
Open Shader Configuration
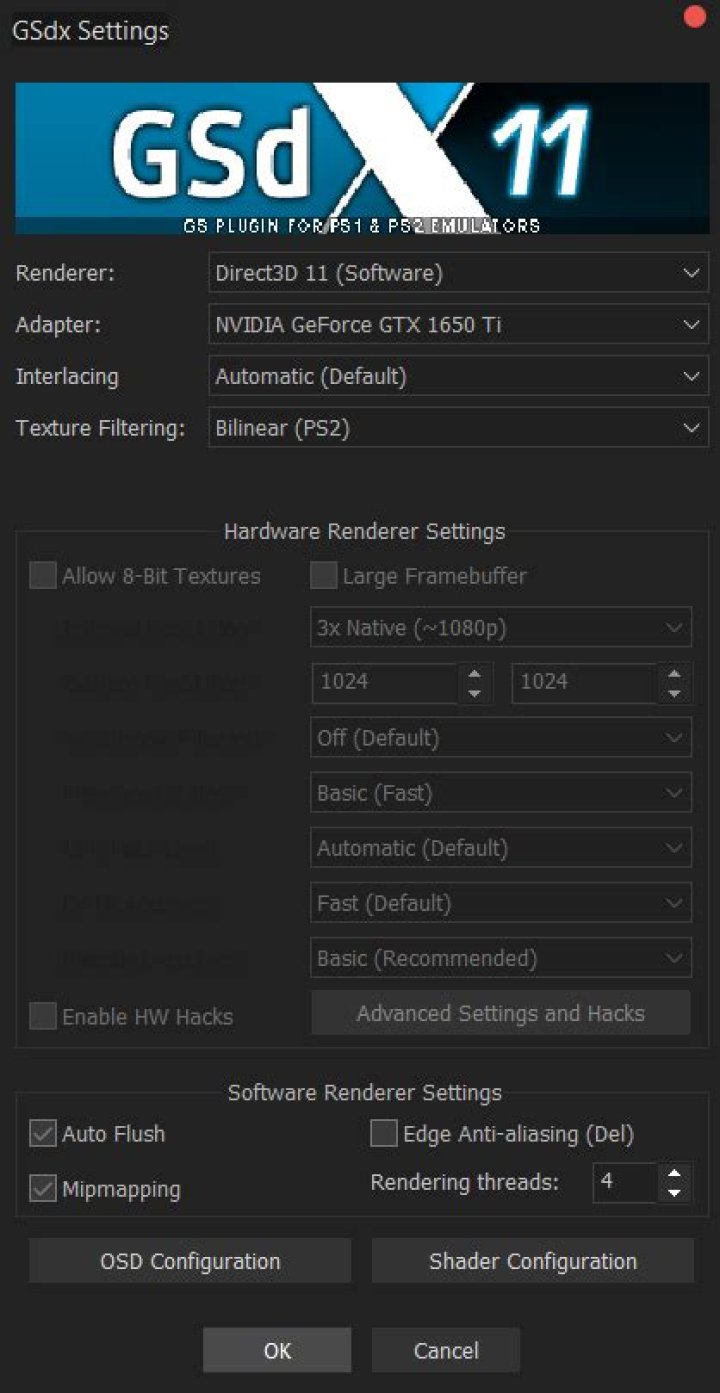(x=533, y=1261)
